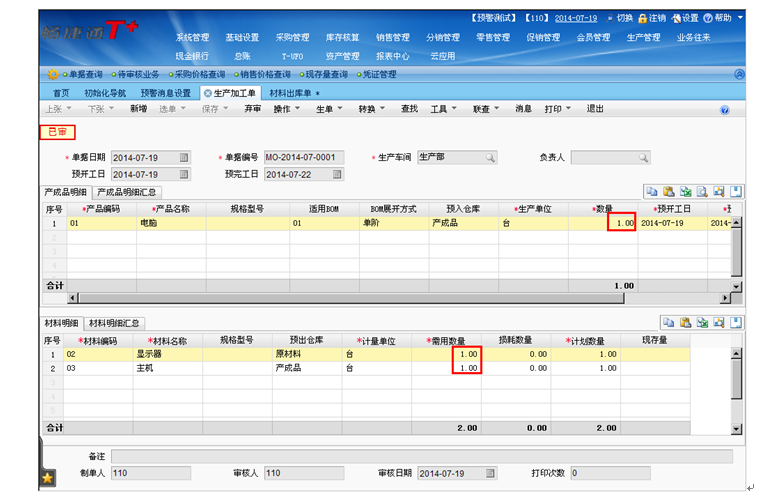772x502 pixels.
Task: Open calendar picker for 单据日期
Action: click(184, 158)
